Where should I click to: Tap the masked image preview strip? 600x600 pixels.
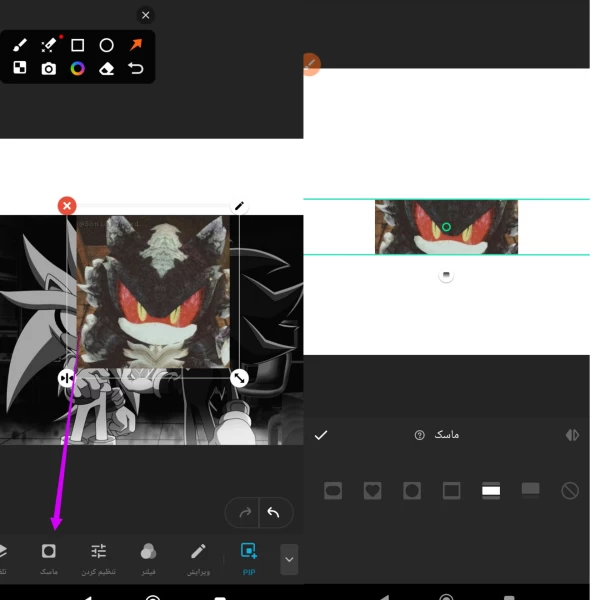click(x=446, y=227)
